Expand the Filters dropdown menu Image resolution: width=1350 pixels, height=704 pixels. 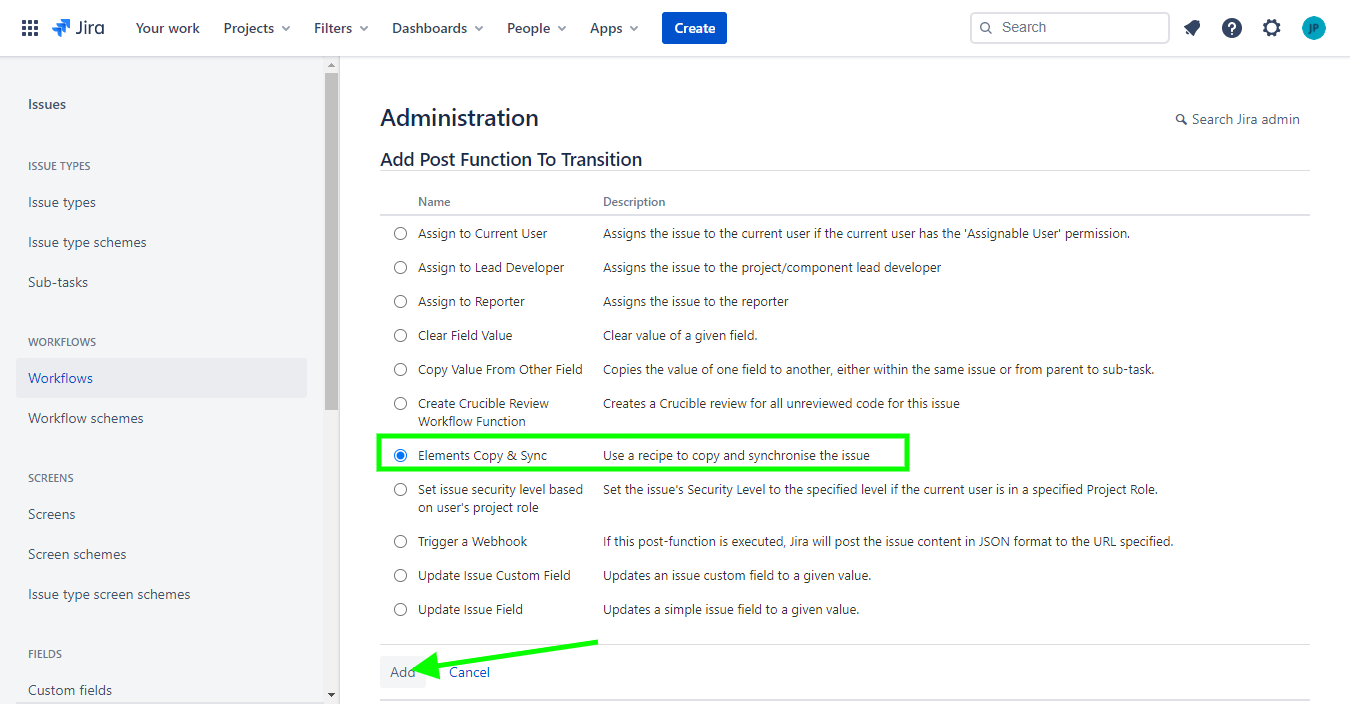(x=341, y=28)
